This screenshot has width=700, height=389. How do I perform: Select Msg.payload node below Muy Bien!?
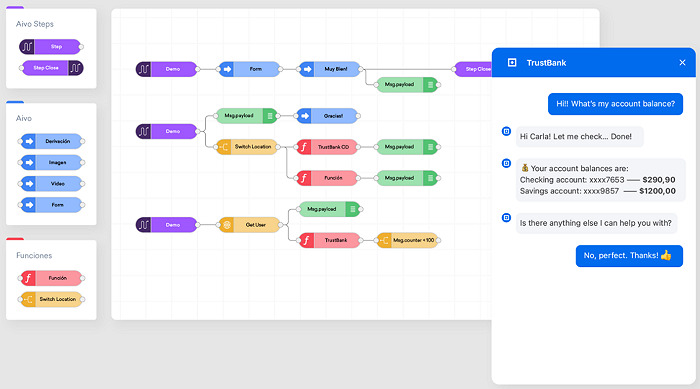pyautogui.click(x=407, y=84)
